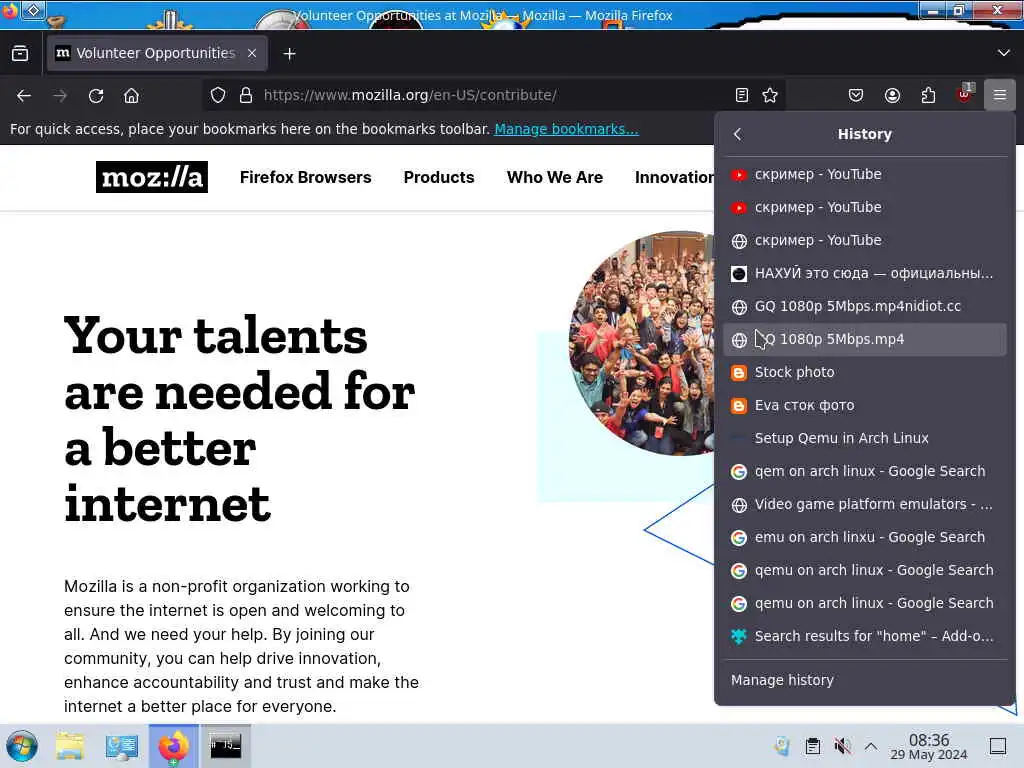Open the Eva сток фото history entry
This screenshot has height=768, width=1024.
(x=865, y=406)
